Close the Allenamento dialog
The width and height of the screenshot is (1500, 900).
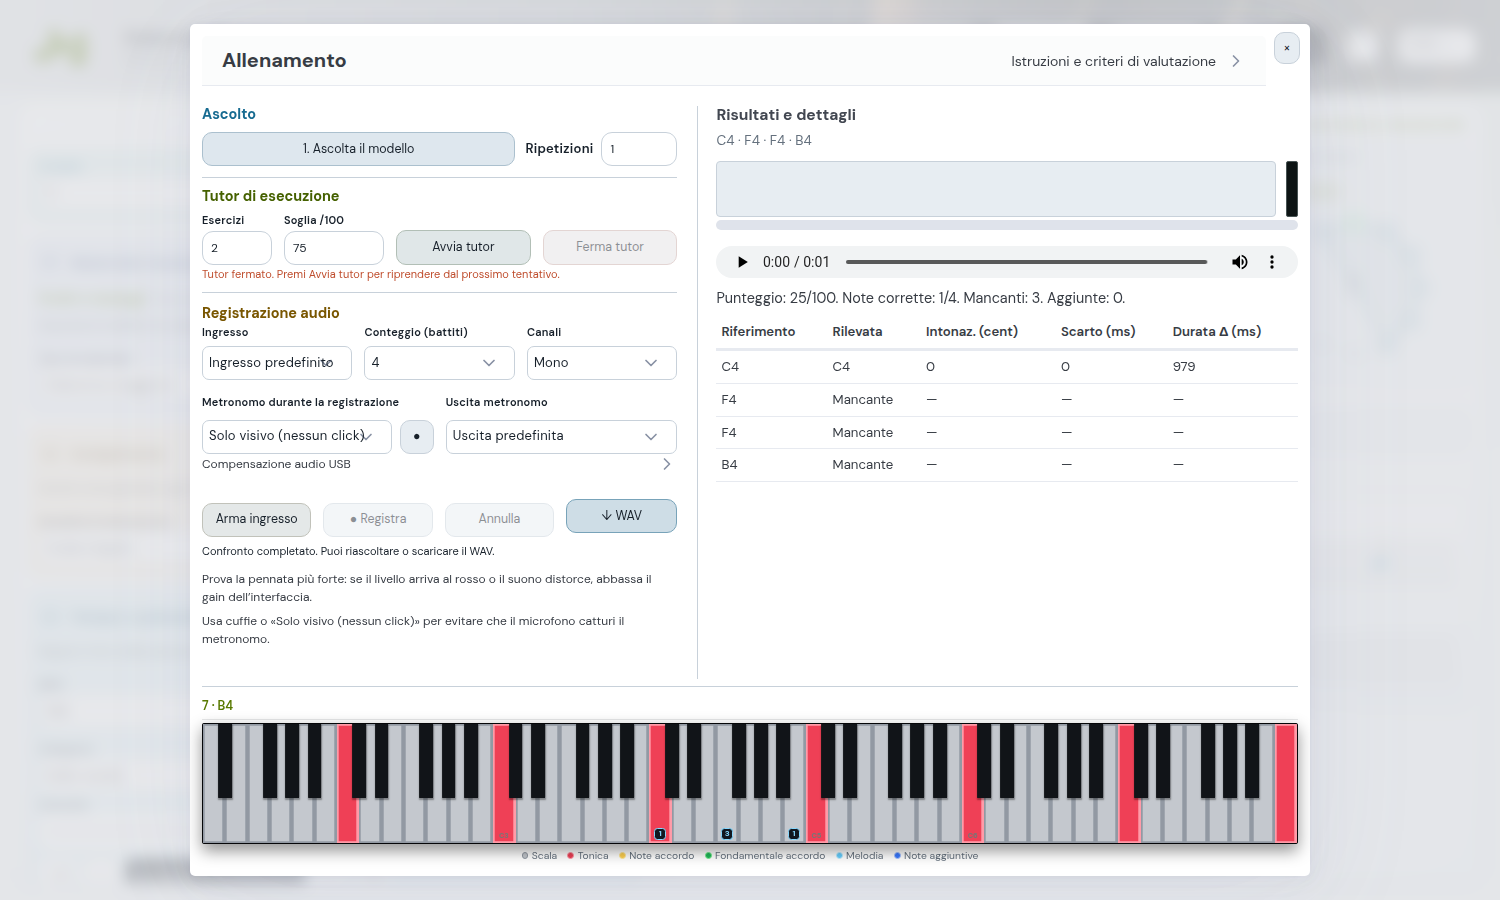(x=1287, y=48)
